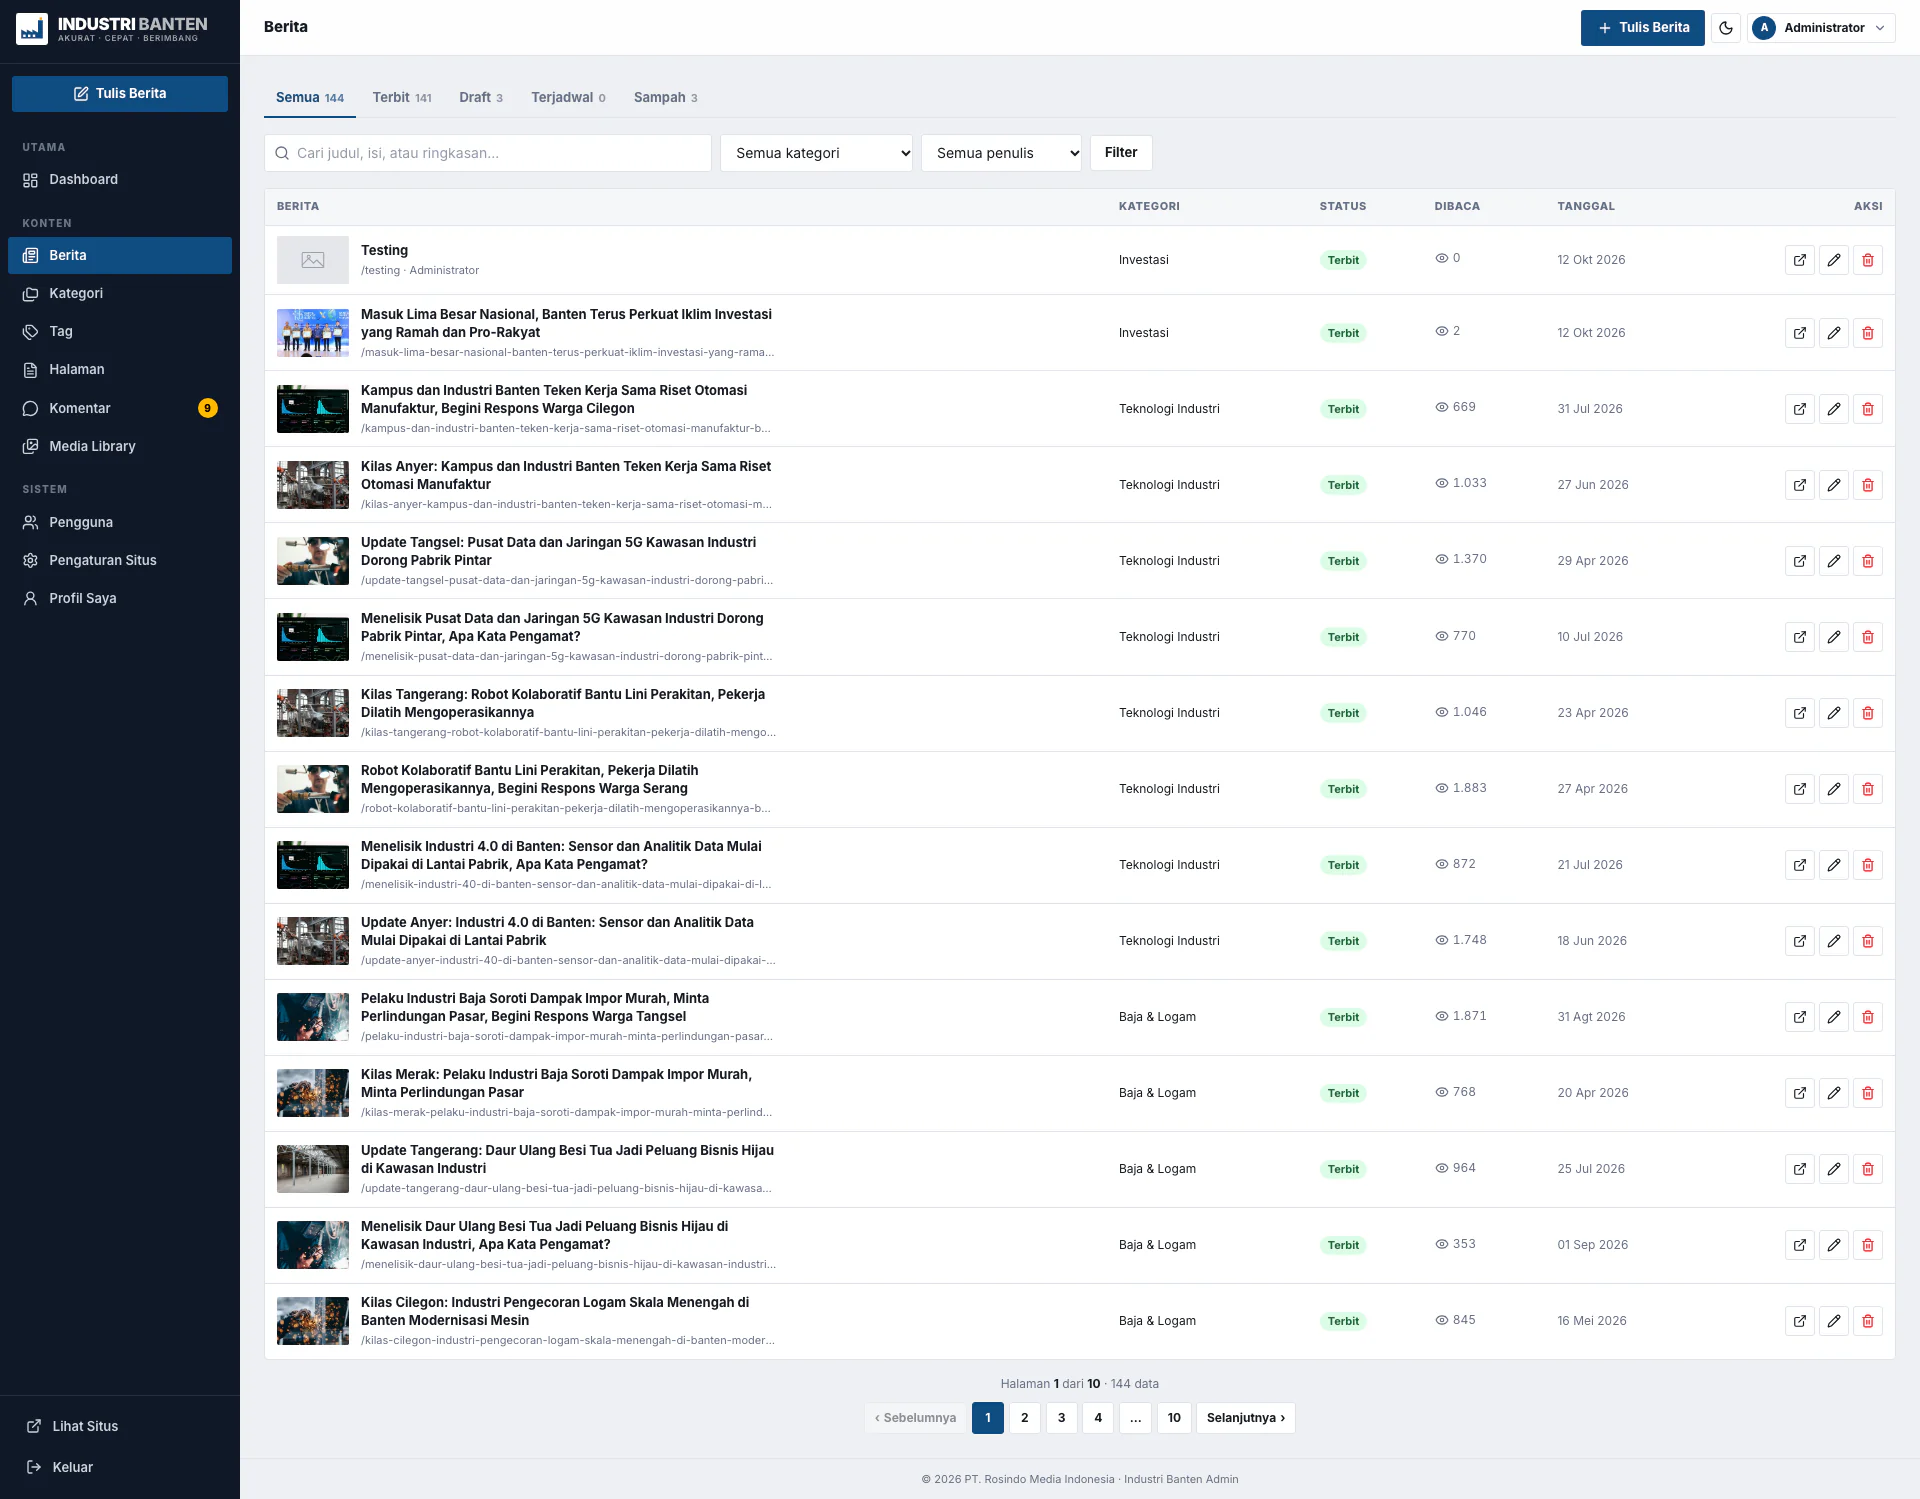Open Kategori in sidebar
Image resolution: width=1920 pixels, height=1499 pixels.
(x=120, y=294)
